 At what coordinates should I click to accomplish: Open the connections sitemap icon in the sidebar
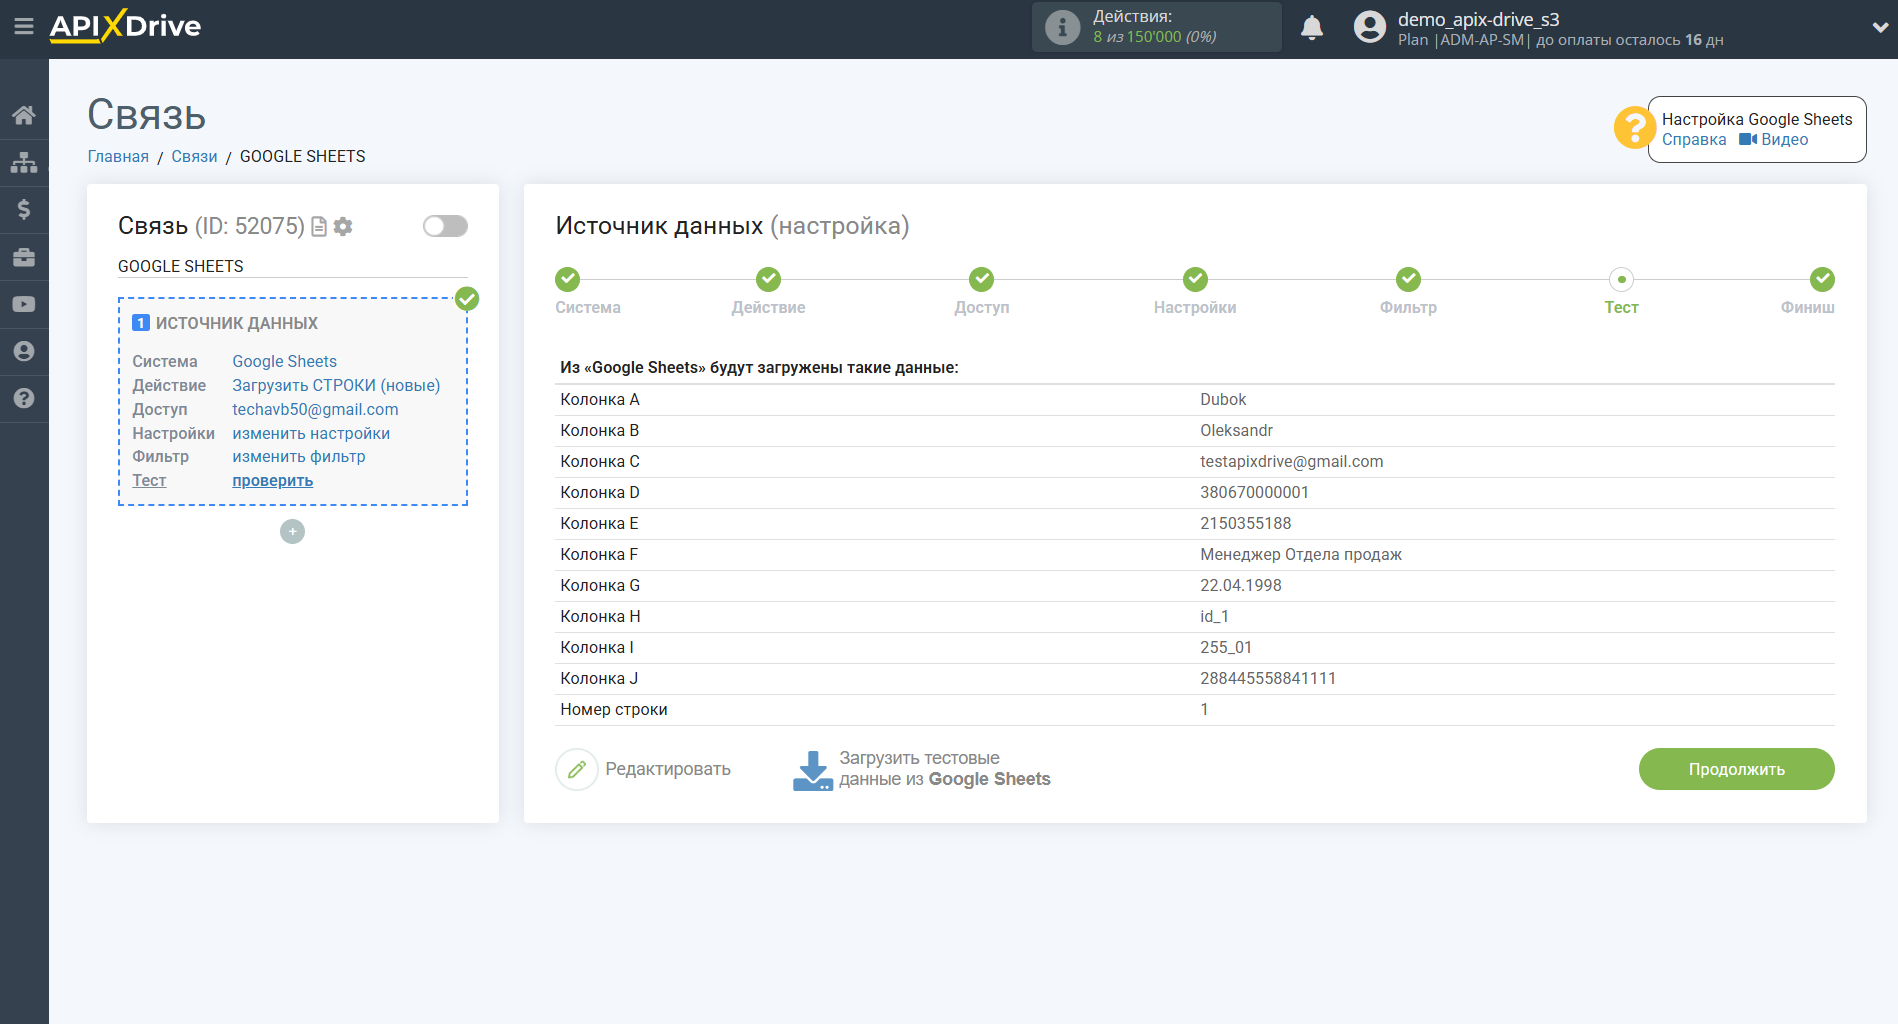pyautogui.click(x=24, y=162)
